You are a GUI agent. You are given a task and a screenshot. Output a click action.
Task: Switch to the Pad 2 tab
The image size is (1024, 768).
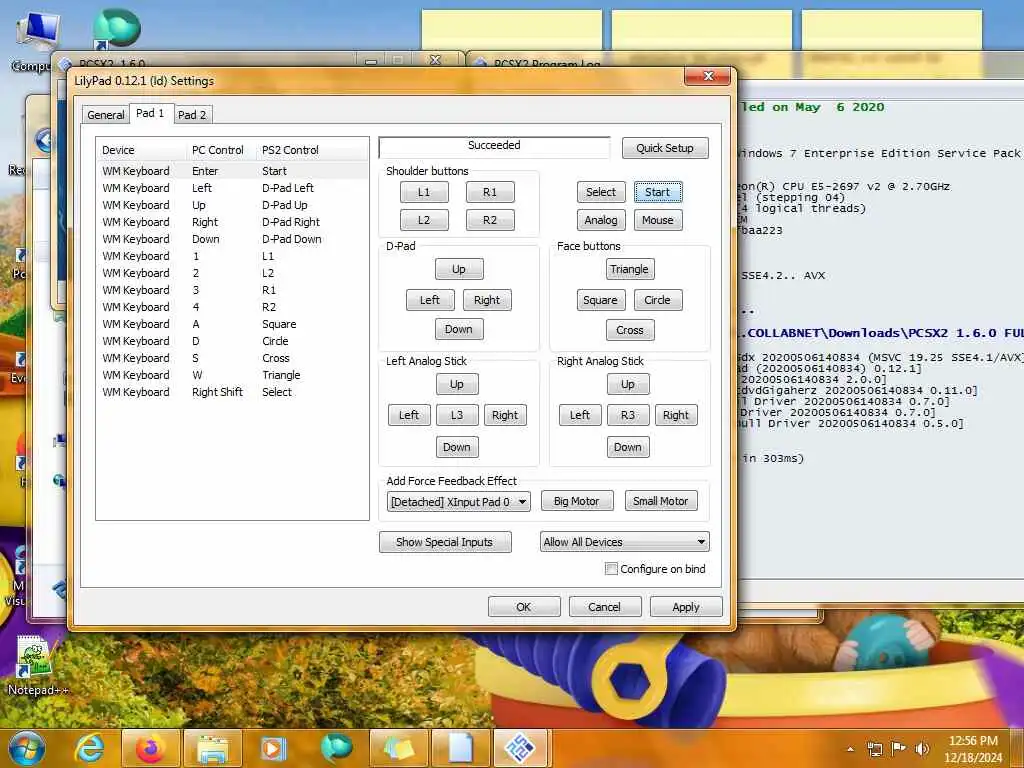pos(192,115)
